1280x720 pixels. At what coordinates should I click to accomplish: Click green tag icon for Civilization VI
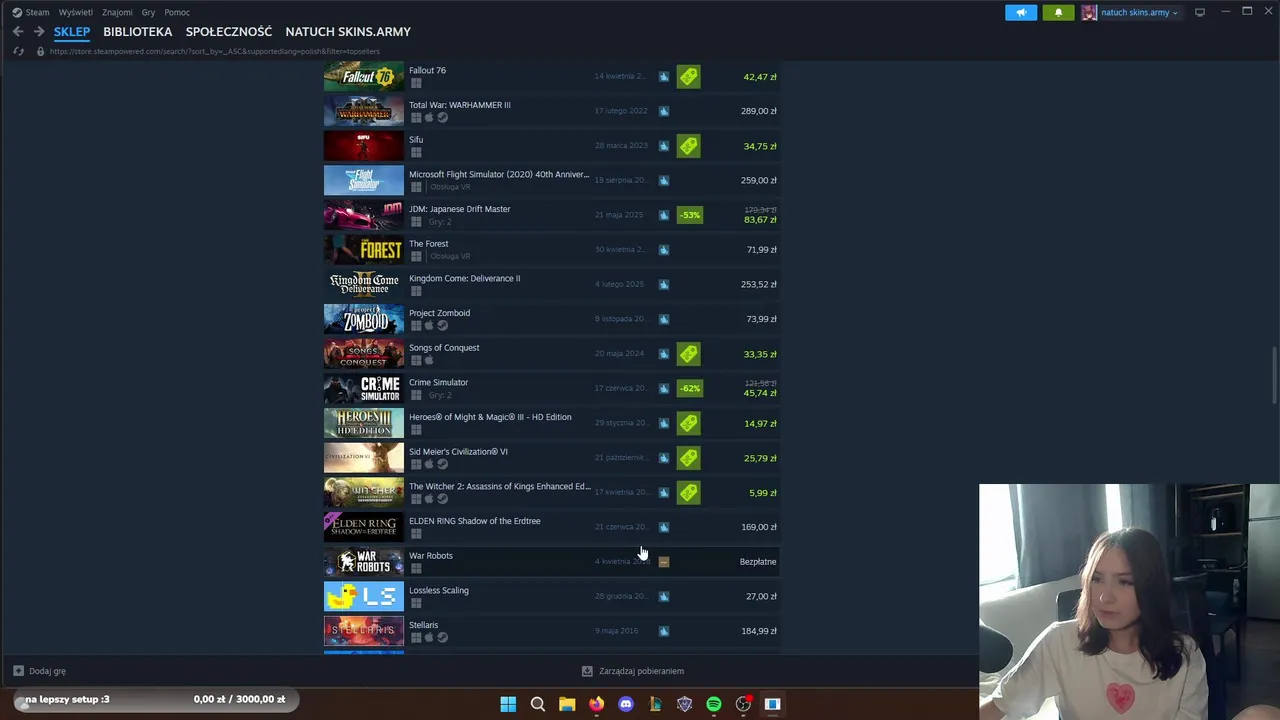click(x=688, y=458)
